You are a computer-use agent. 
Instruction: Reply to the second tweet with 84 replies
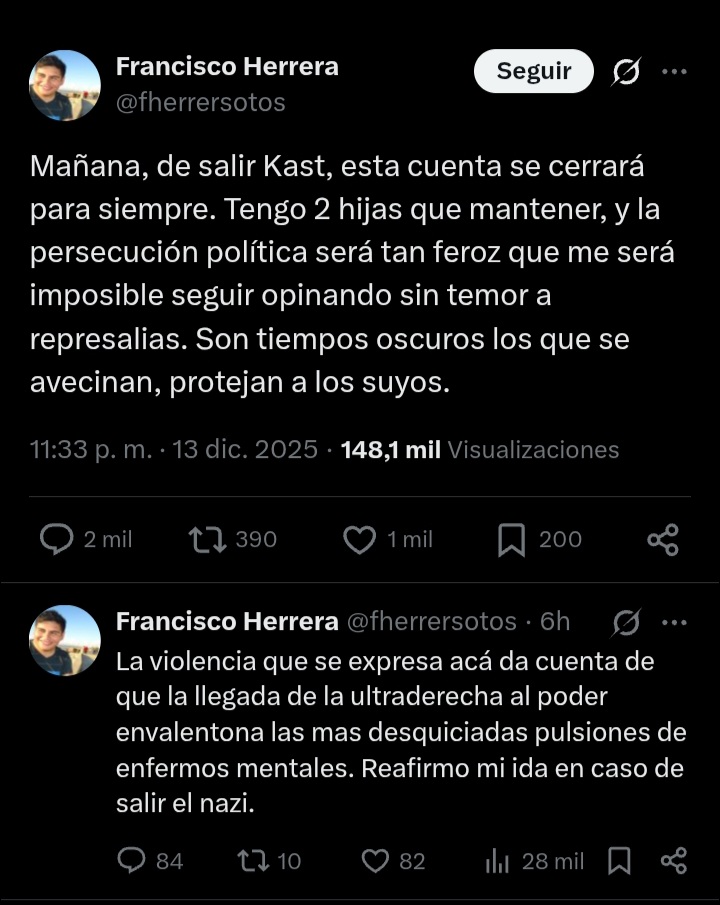[132, 860]
